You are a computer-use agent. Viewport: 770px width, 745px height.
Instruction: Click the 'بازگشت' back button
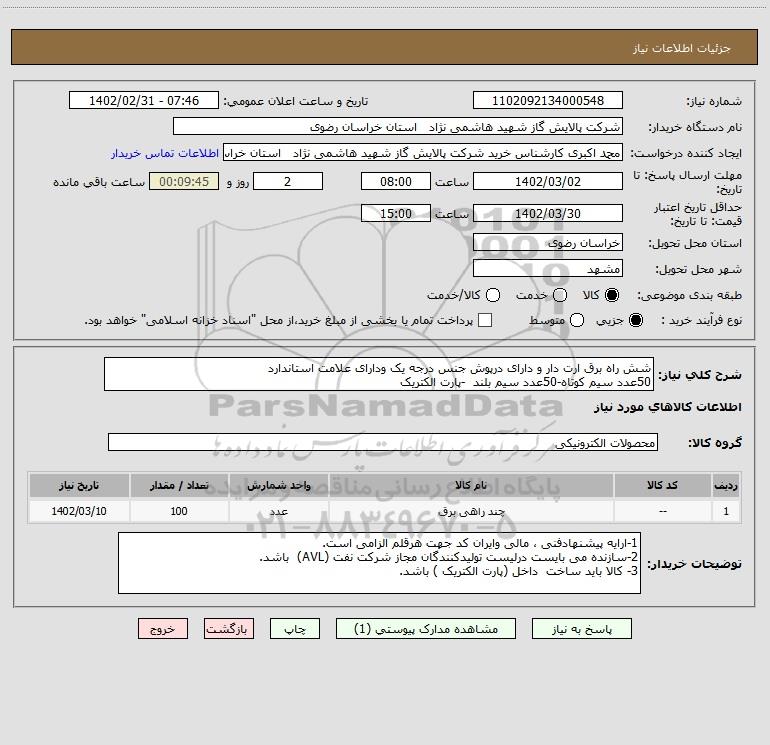(x=229, y=629)
